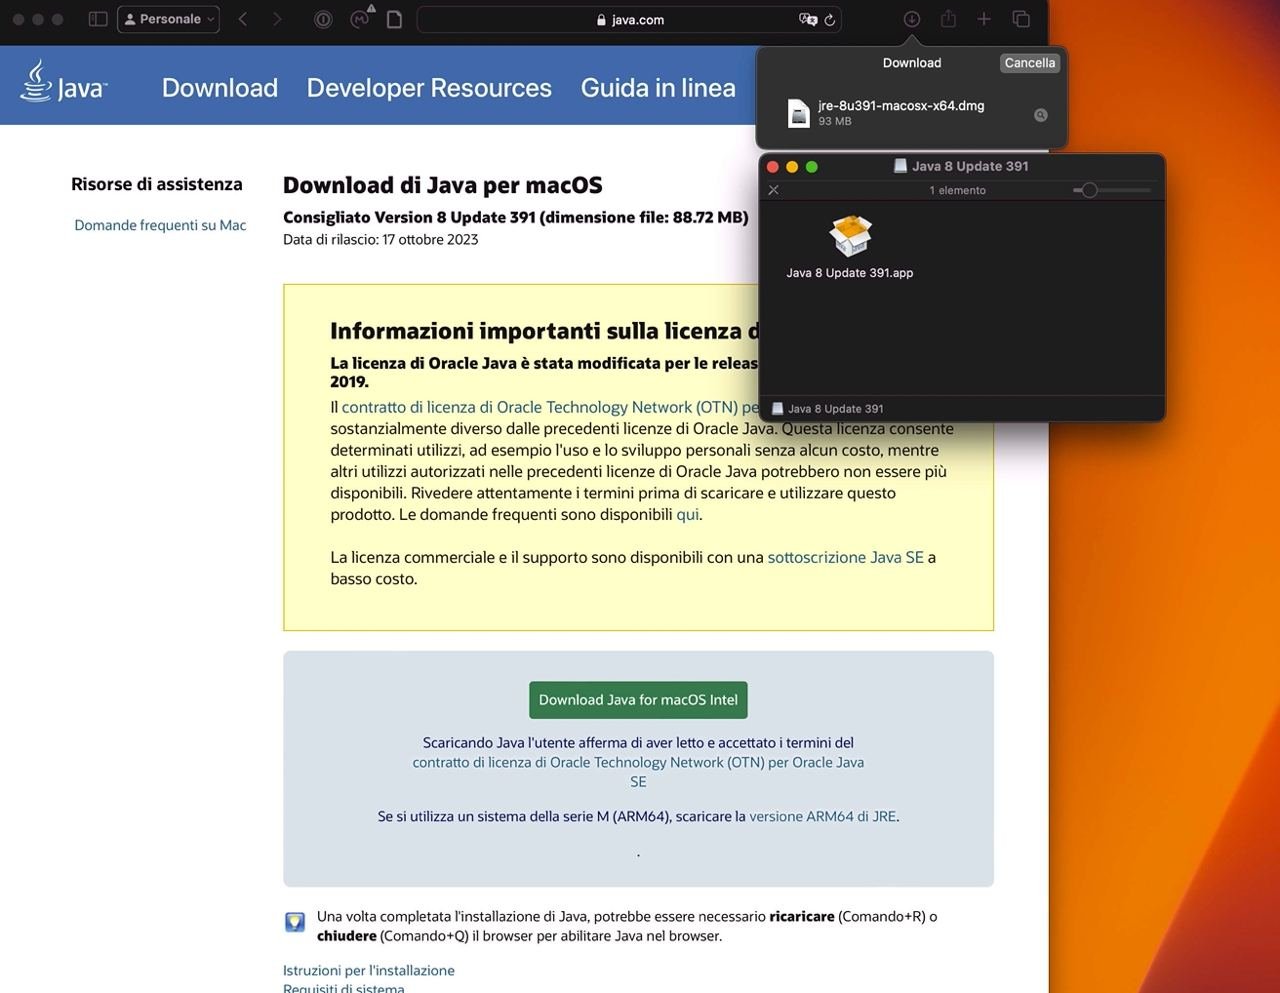This screenshot has width=1280, height=993.
Task: Open the Download menu item
Action: point(220,88)
